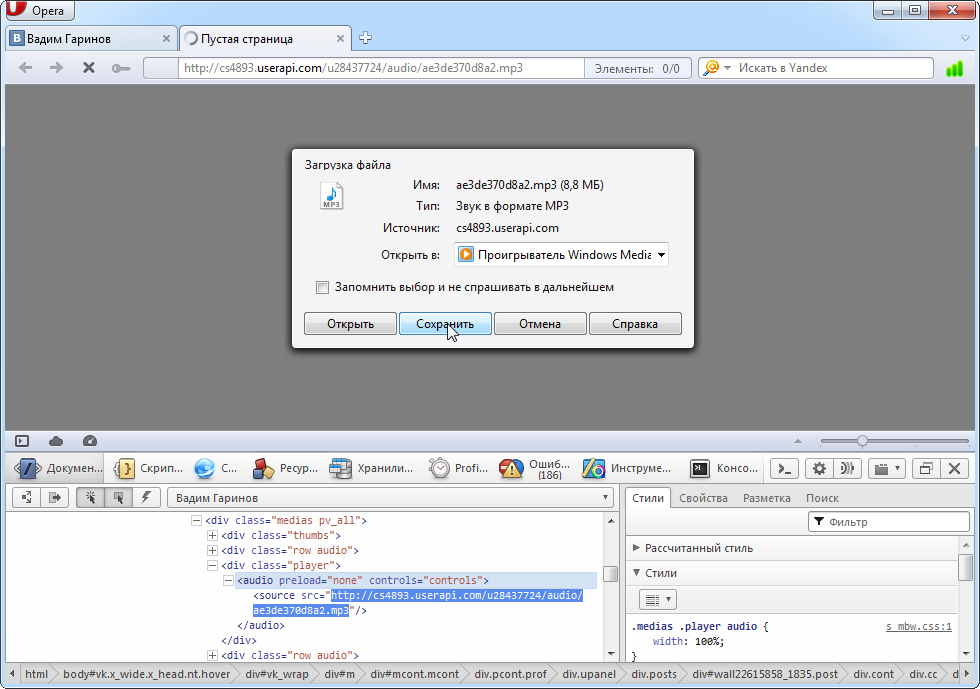Collapse div class player node

212,565
